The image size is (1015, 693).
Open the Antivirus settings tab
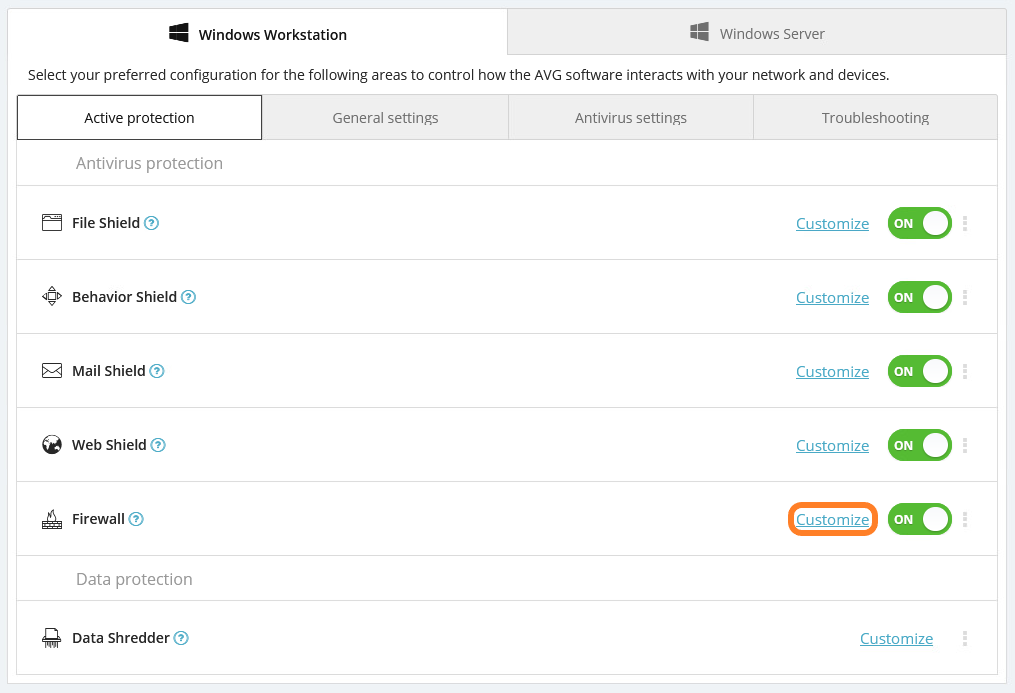630,117
